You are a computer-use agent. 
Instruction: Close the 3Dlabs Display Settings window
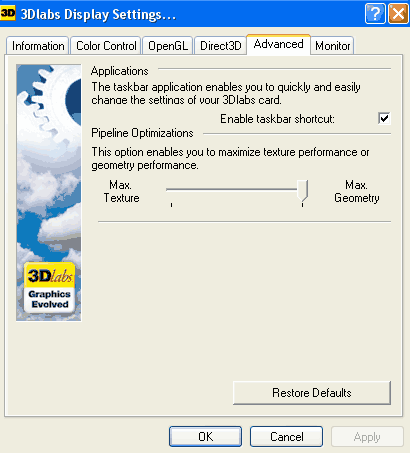[x=398, y=14]
